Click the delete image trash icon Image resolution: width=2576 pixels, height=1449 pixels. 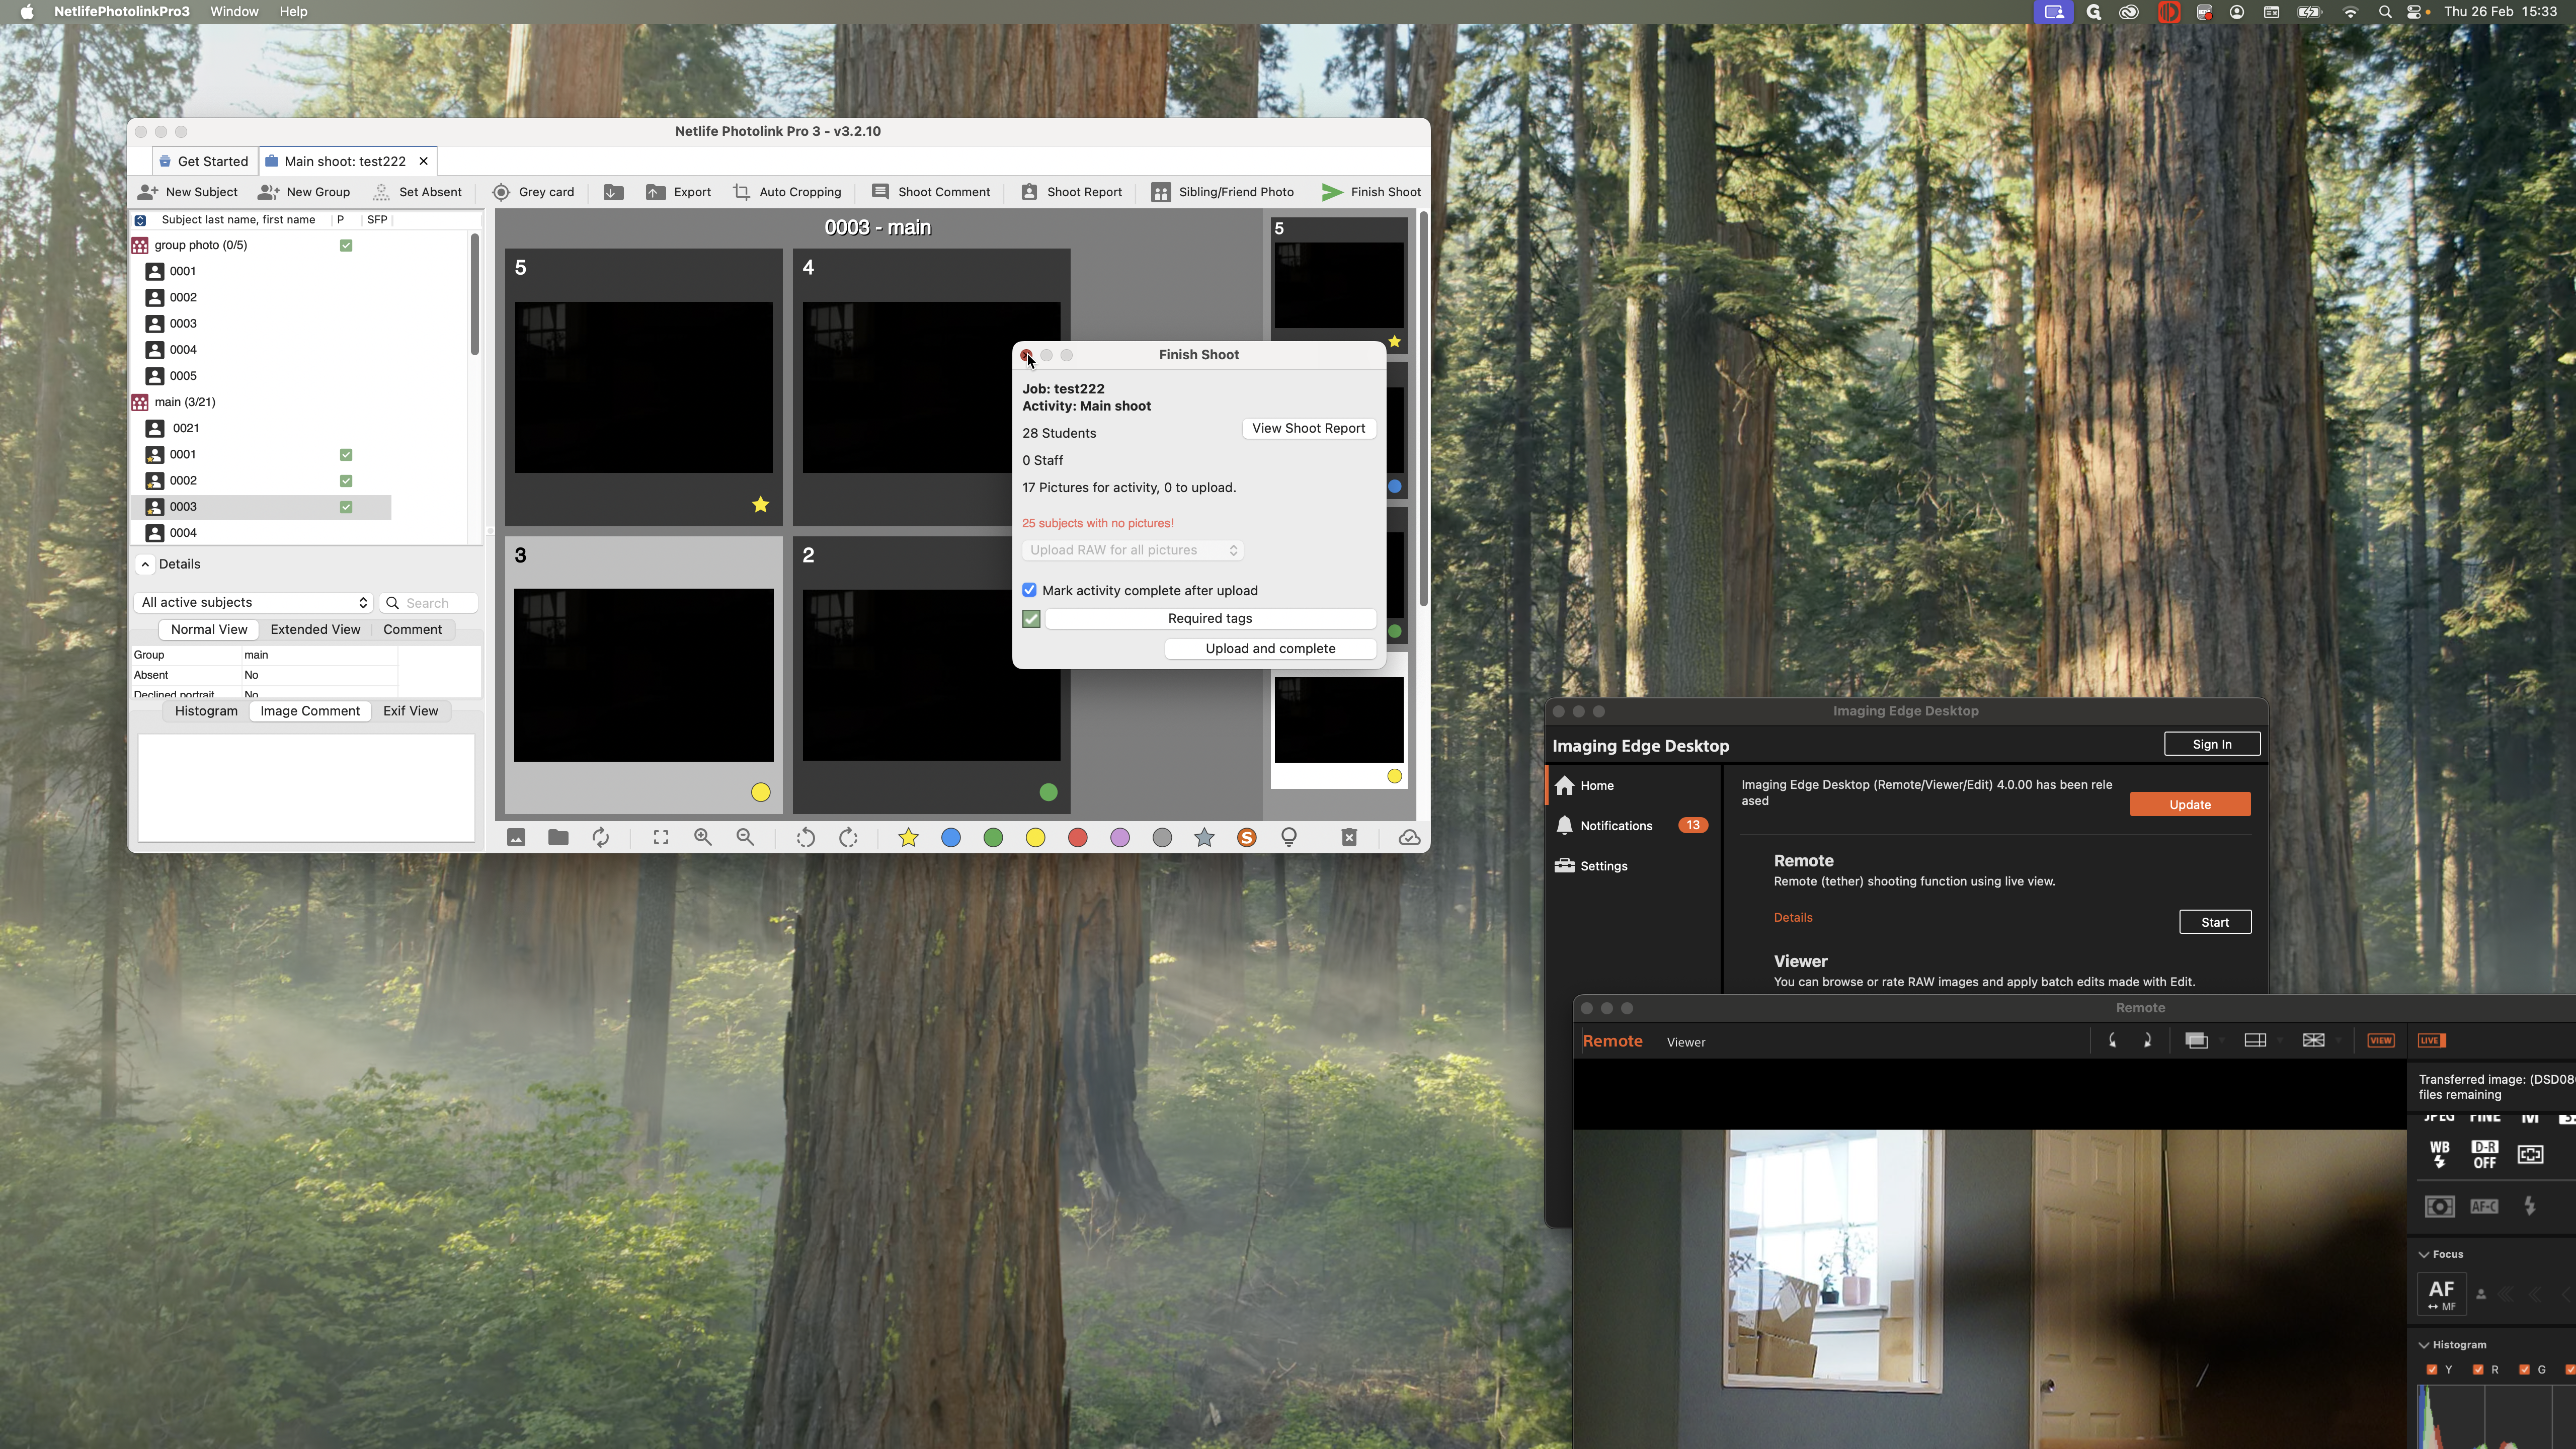pyautogui.click(x=1348, y=838)
